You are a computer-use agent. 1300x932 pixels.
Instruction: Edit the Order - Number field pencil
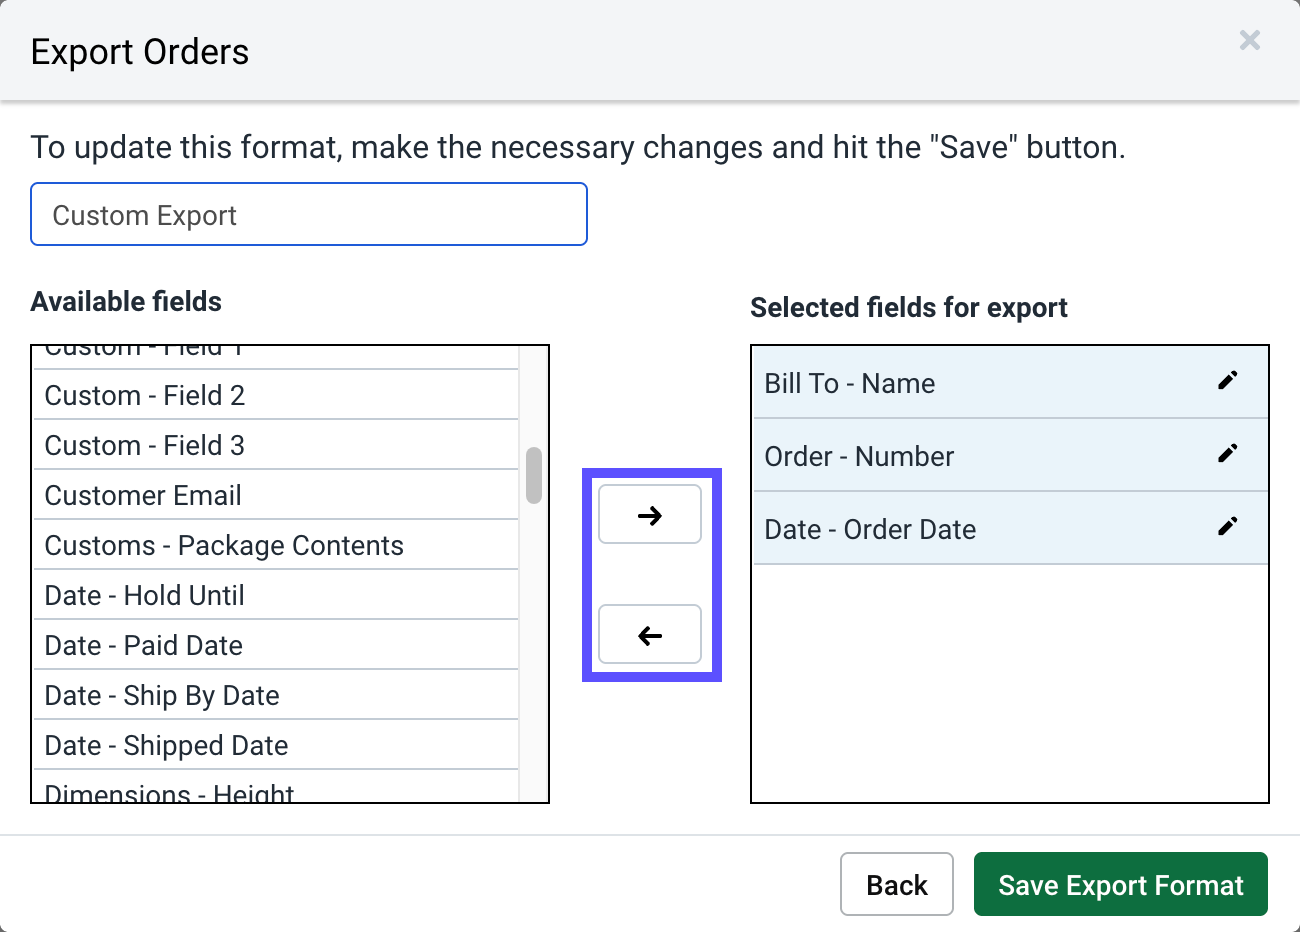(1228, 453)
